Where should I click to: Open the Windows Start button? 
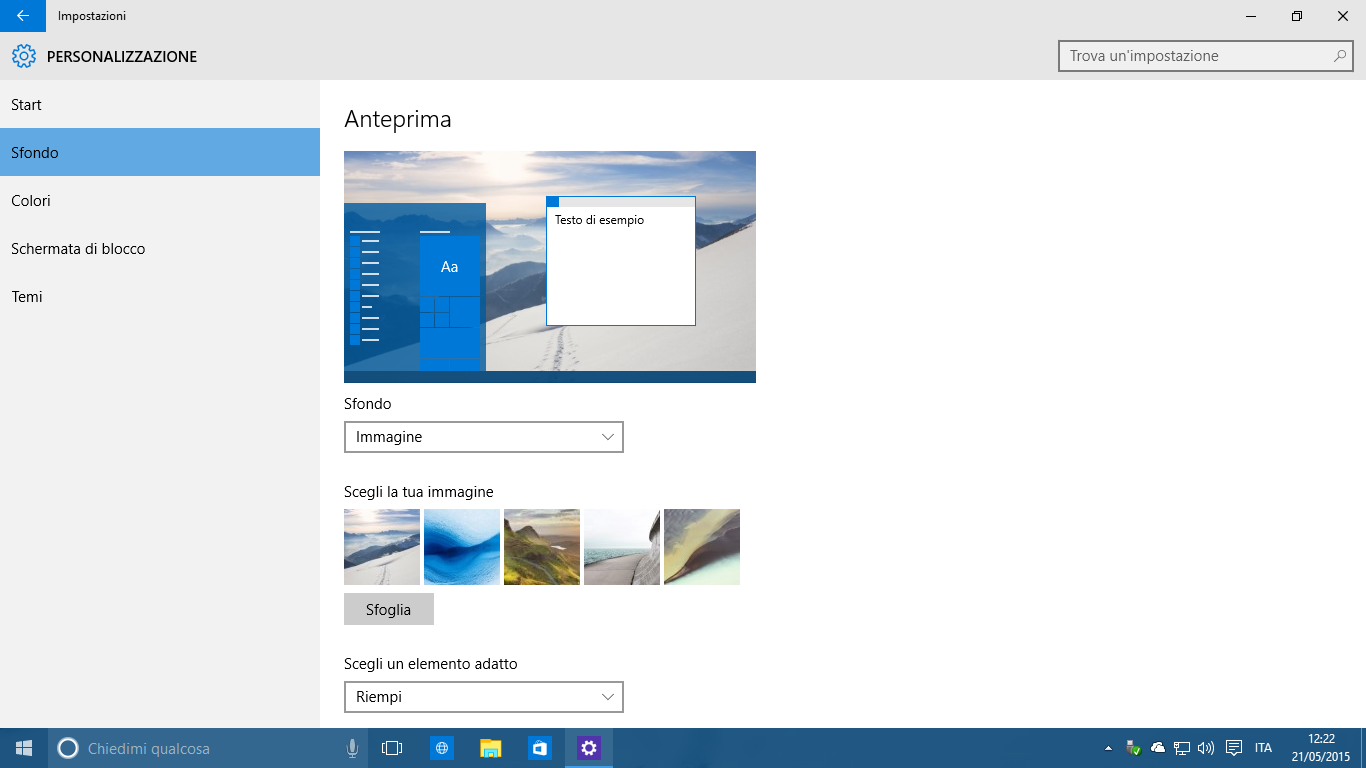point(24,748)
